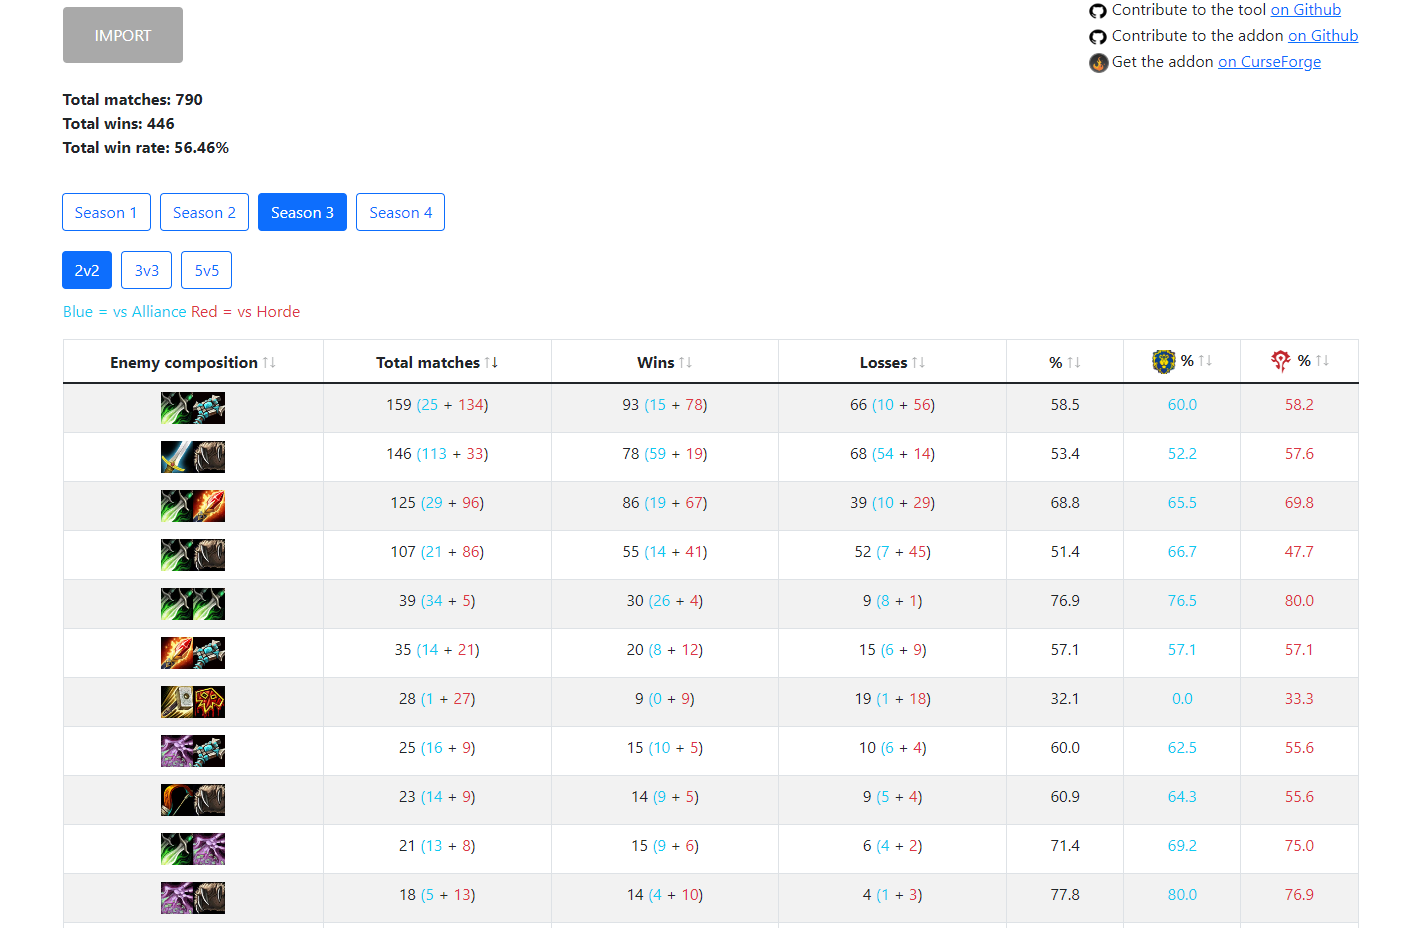Sort table by Losses column
1419x928 pixels.
coord(918,362)
